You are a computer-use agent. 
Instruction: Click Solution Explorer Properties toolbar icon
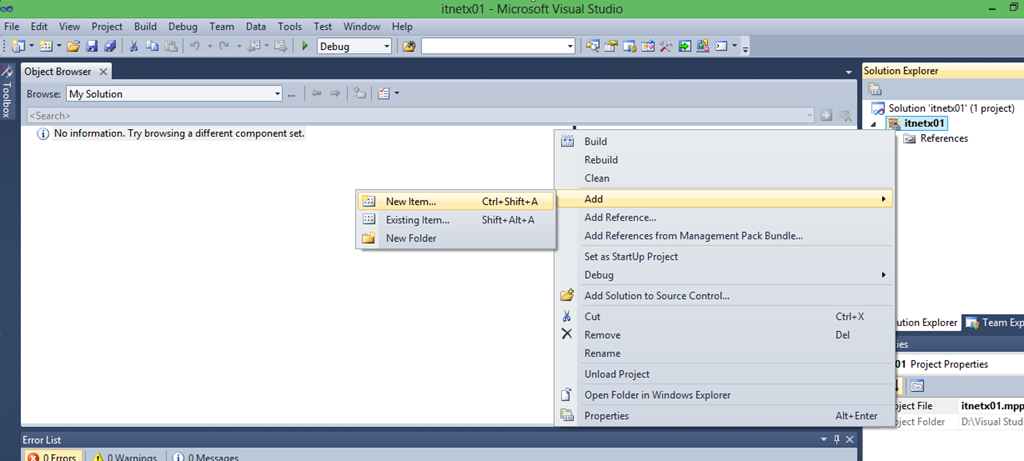(876, 90)
